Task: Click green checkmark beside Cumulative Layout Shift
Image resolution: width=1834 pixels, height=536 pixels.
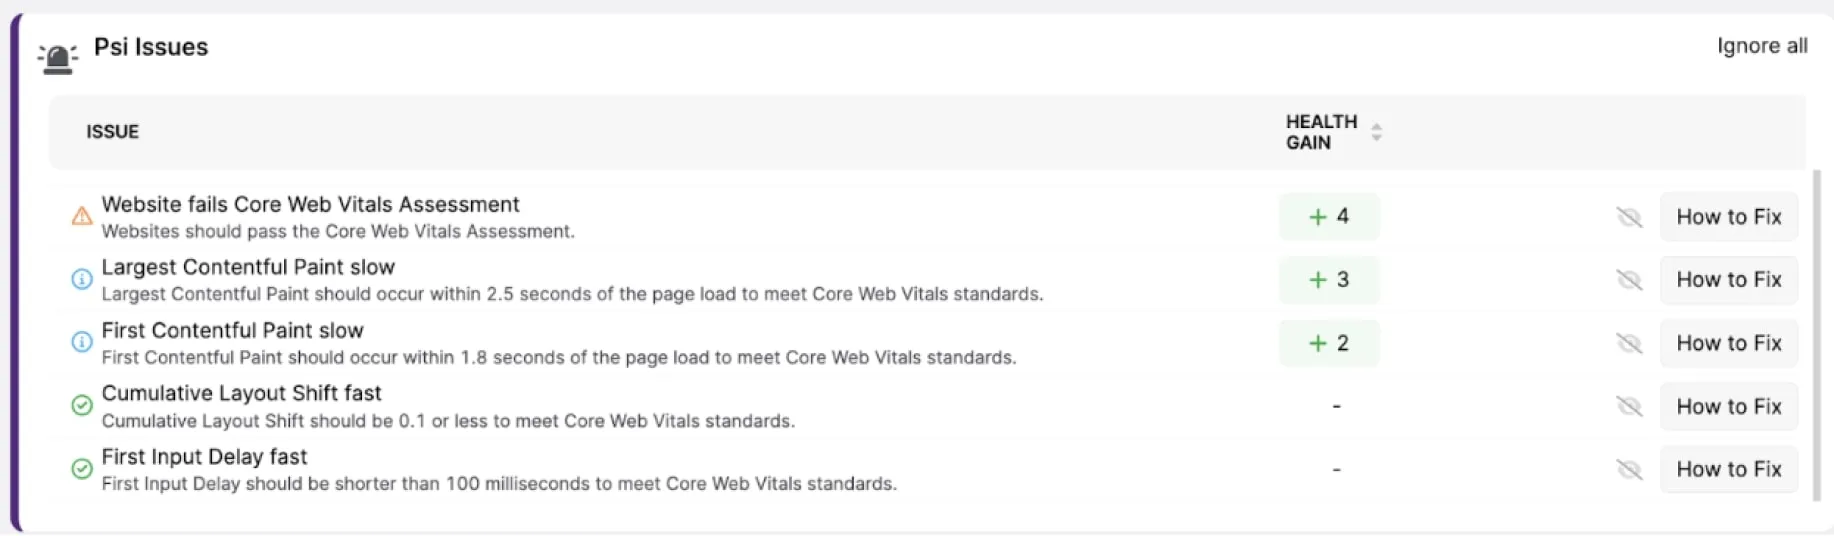Action: (82, 406)
